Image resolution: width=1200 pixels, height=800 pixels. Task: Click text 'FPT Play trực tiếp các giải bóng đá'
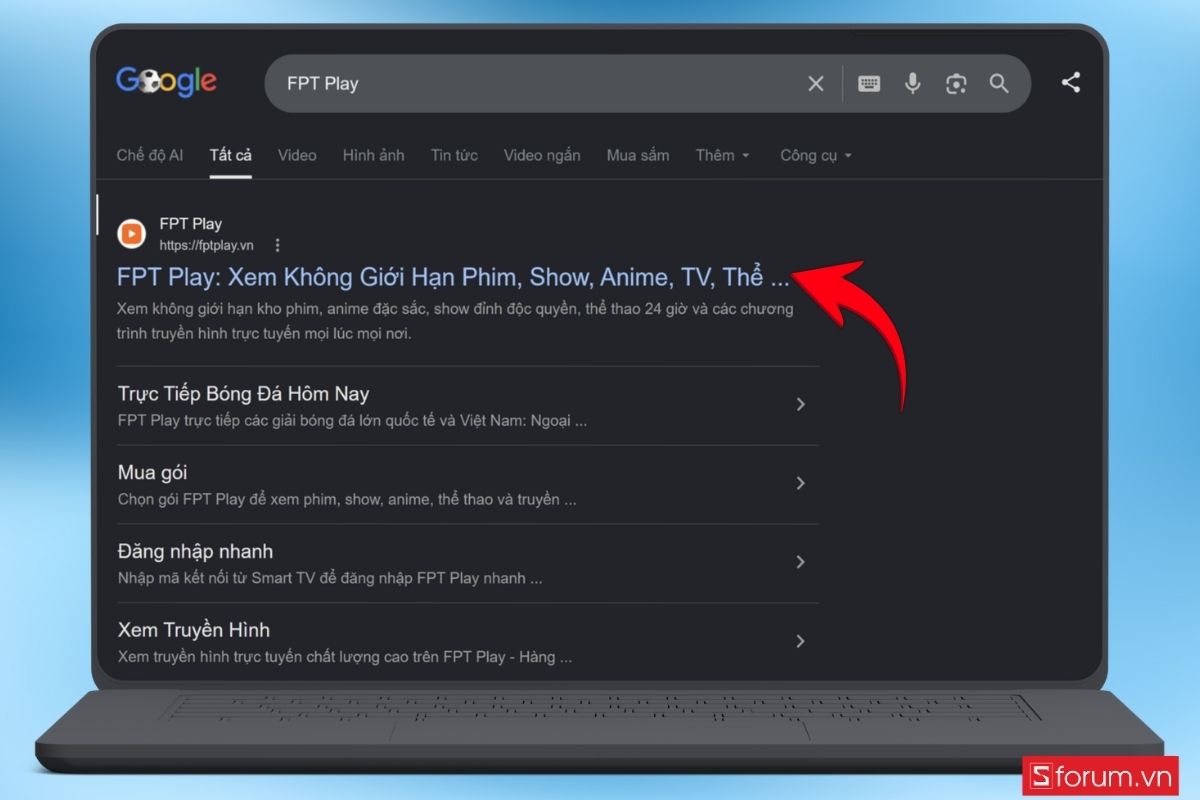[x=352, y=420]
